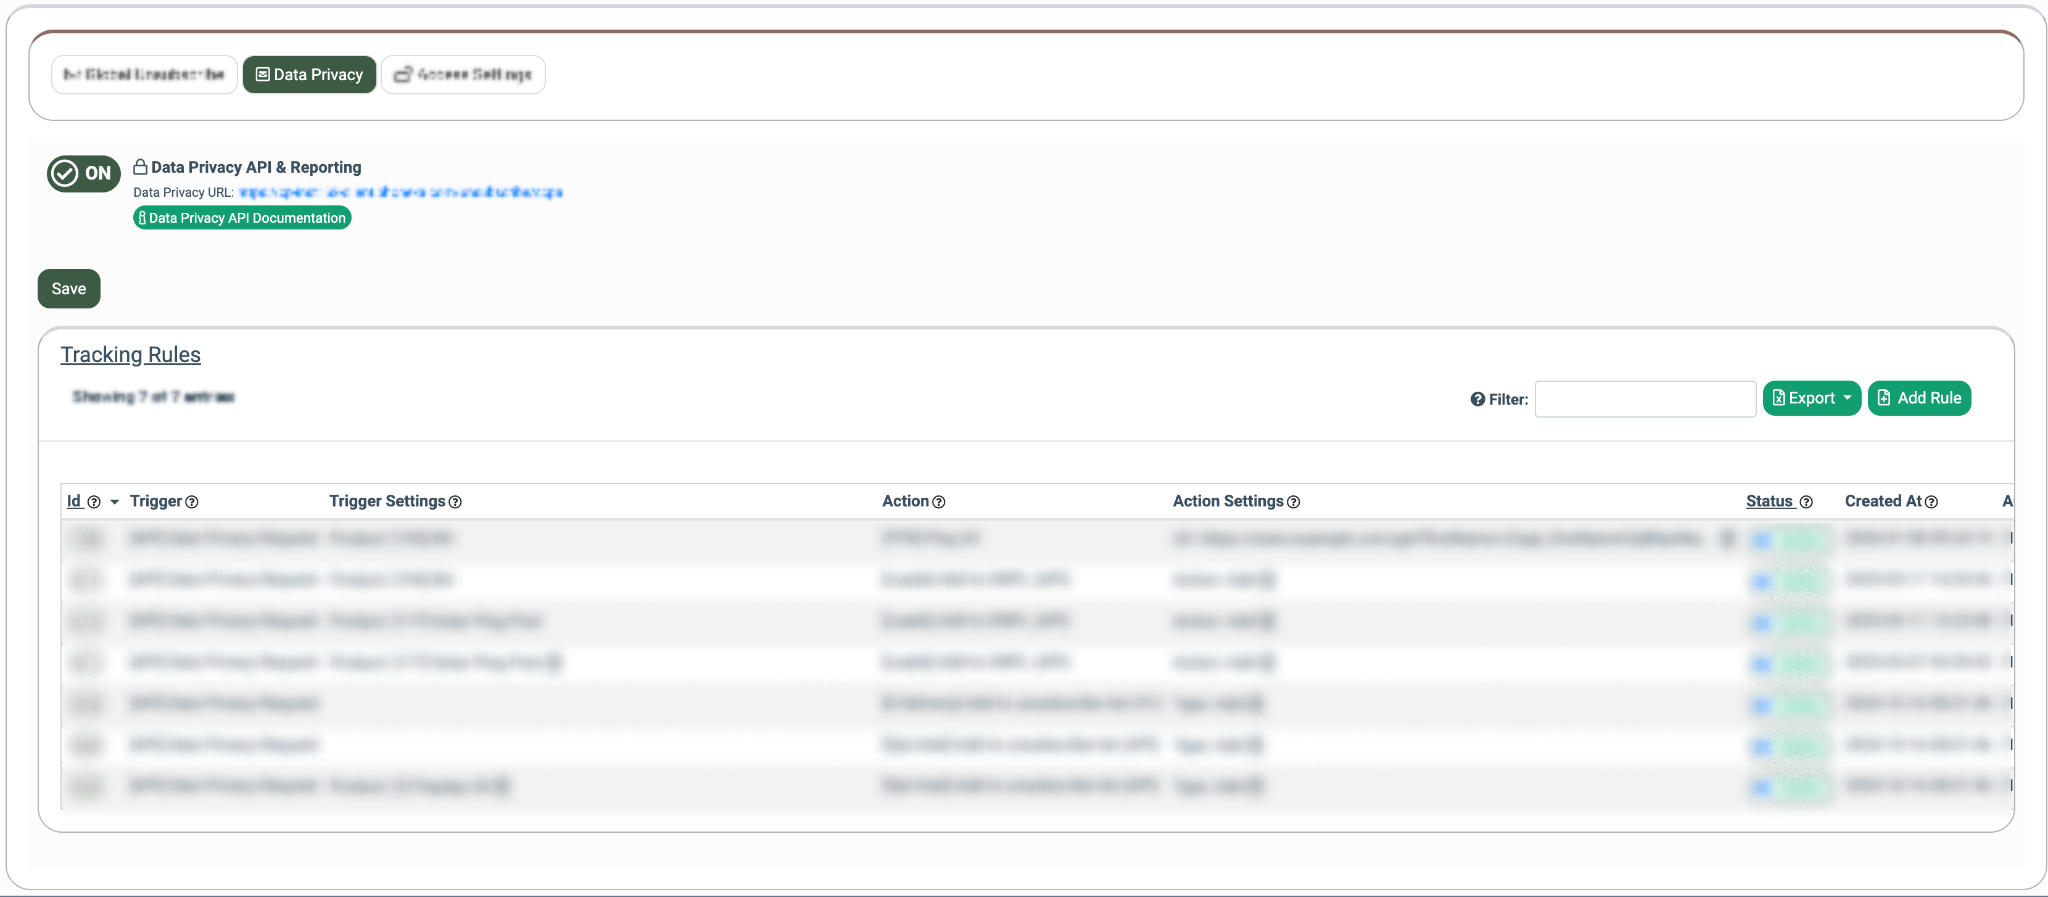Open Data Privacy API Documentation link

[x=242, y=218]
